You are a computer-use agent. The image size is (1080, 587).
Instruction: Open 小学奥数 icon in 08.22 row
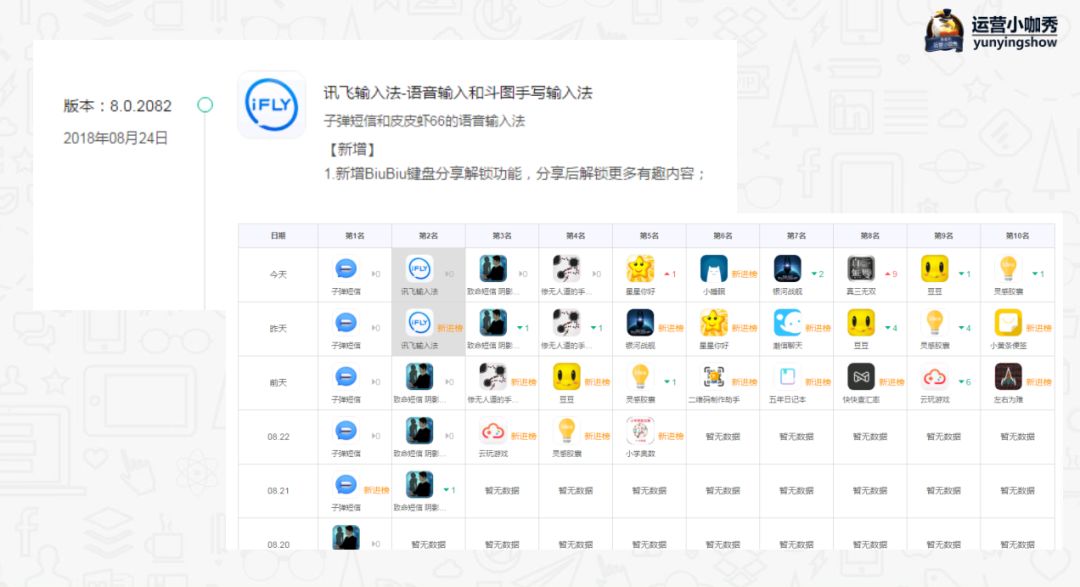[641, 431]
